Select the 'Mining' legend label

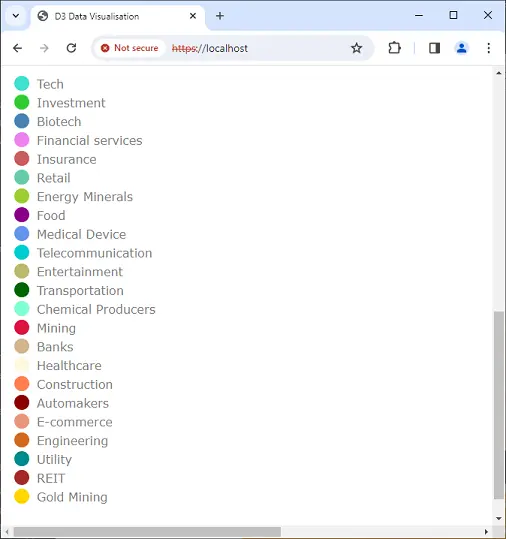point(56,328)
